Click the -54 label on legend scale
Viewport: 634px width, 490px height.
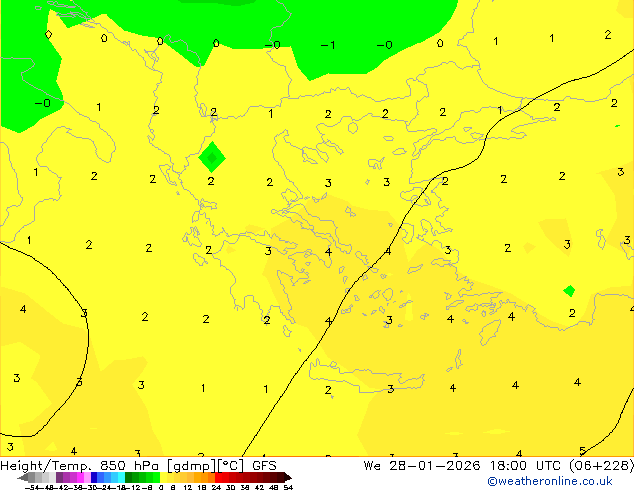tap(33, 487)
